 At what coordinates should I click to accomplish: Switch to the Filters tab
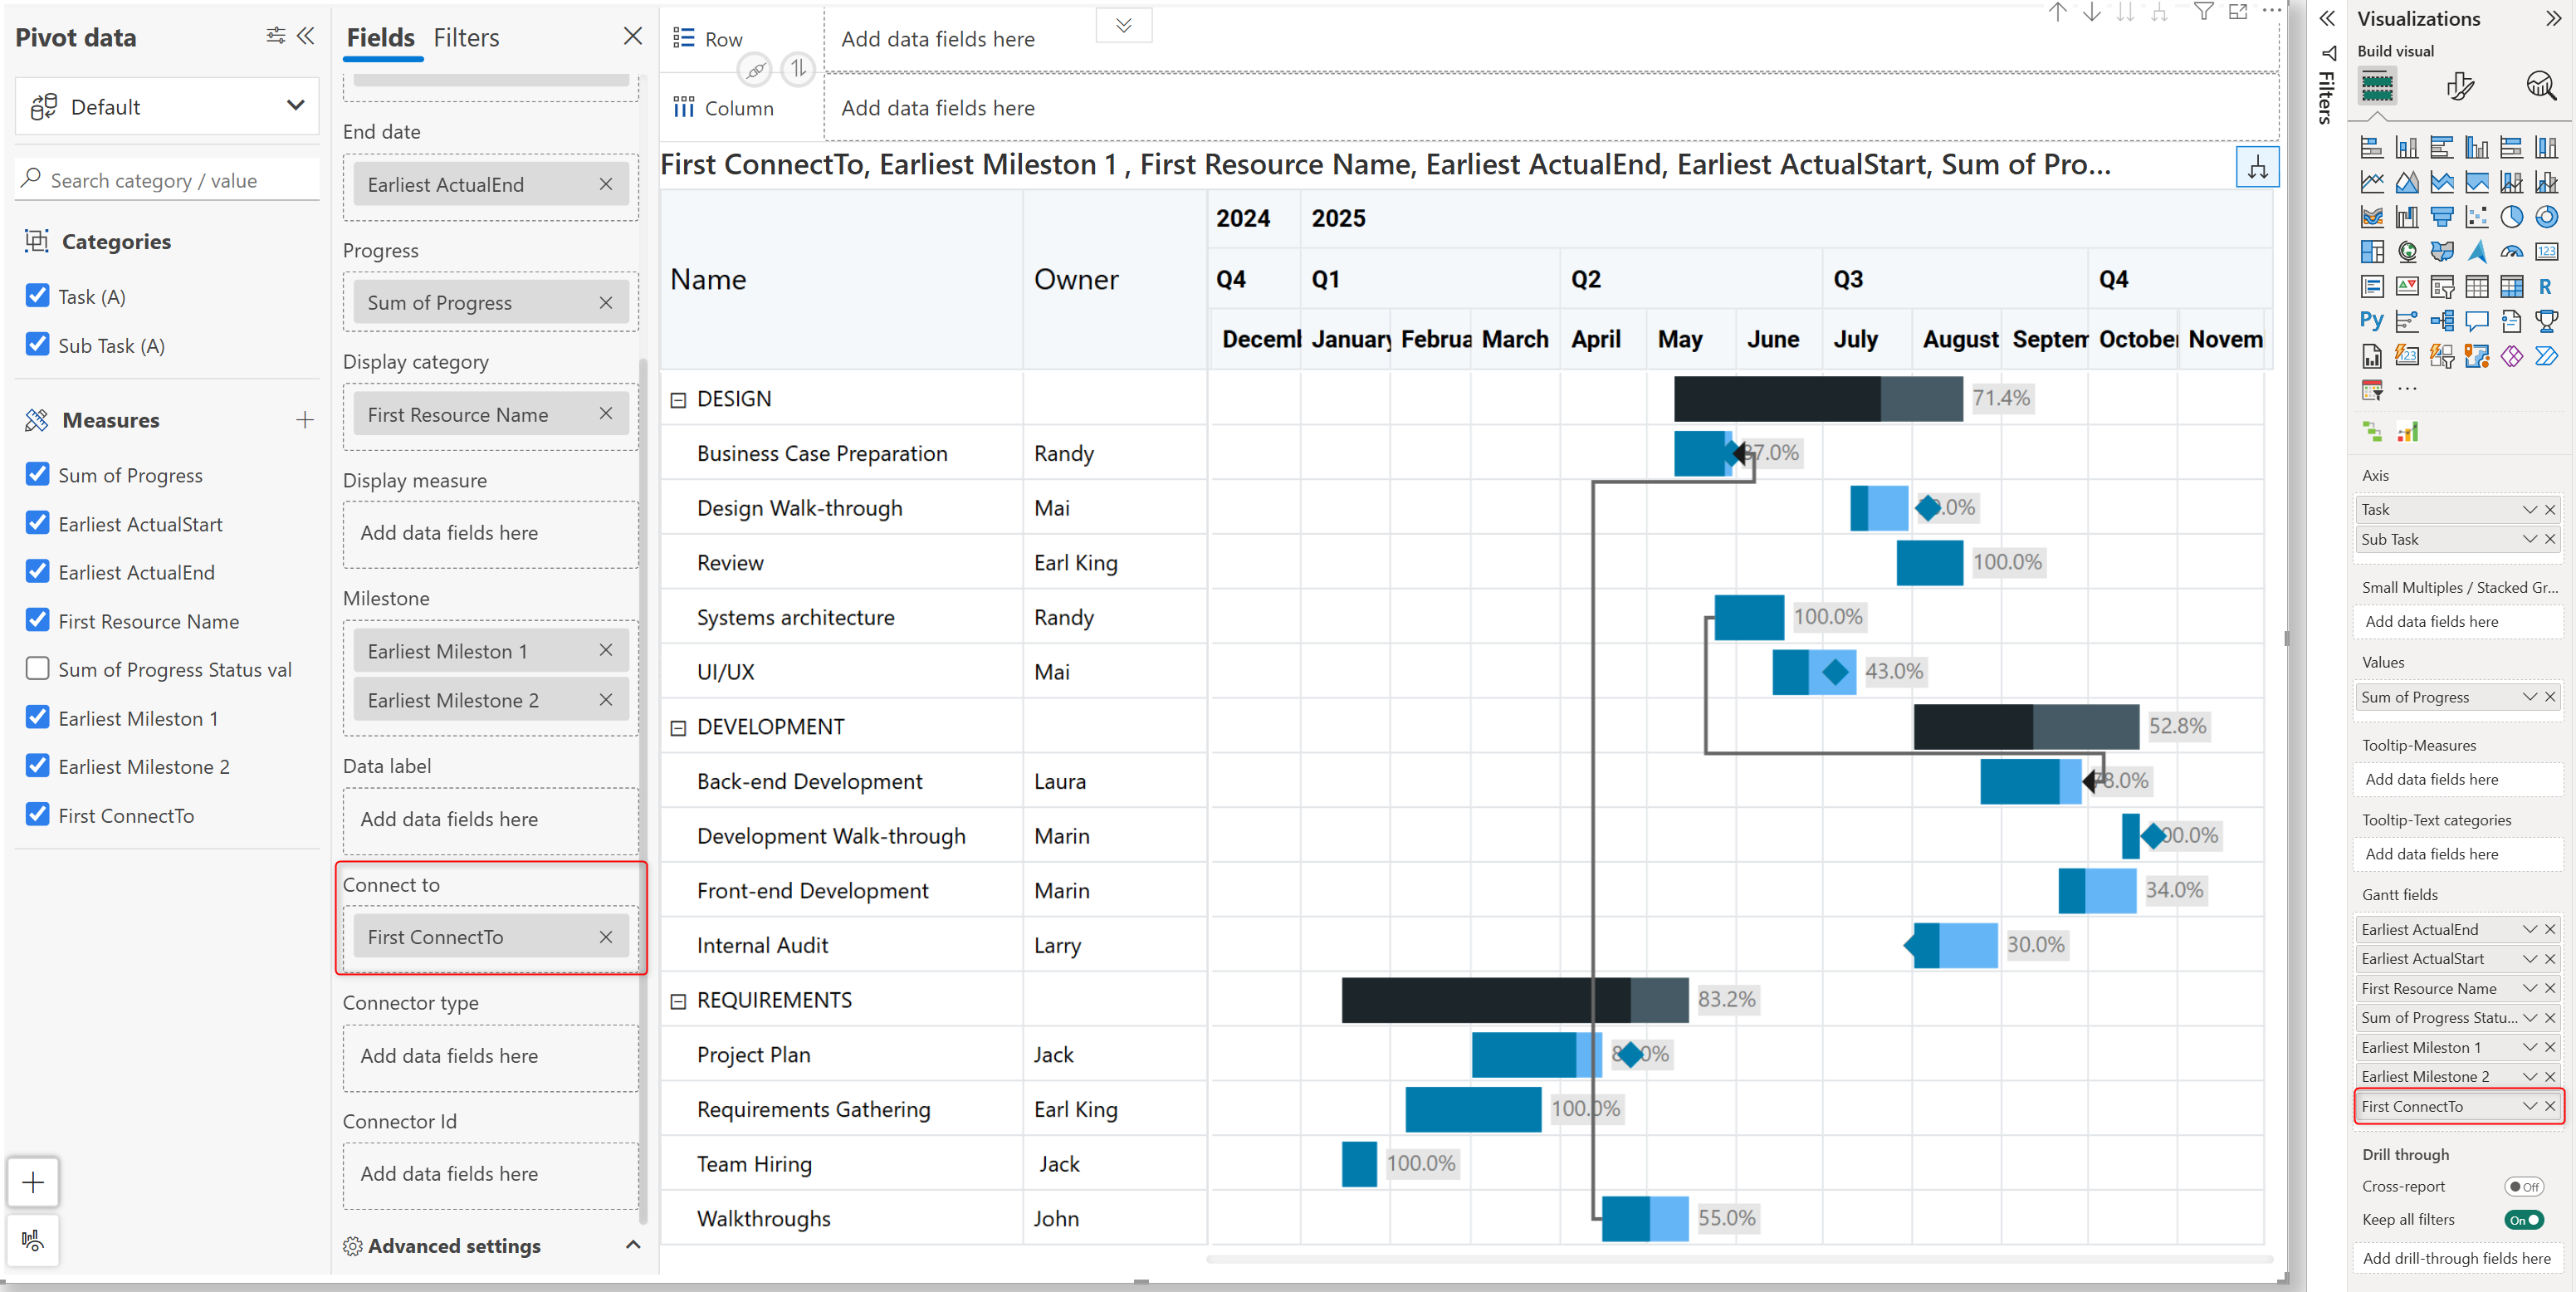coord(466,38)
